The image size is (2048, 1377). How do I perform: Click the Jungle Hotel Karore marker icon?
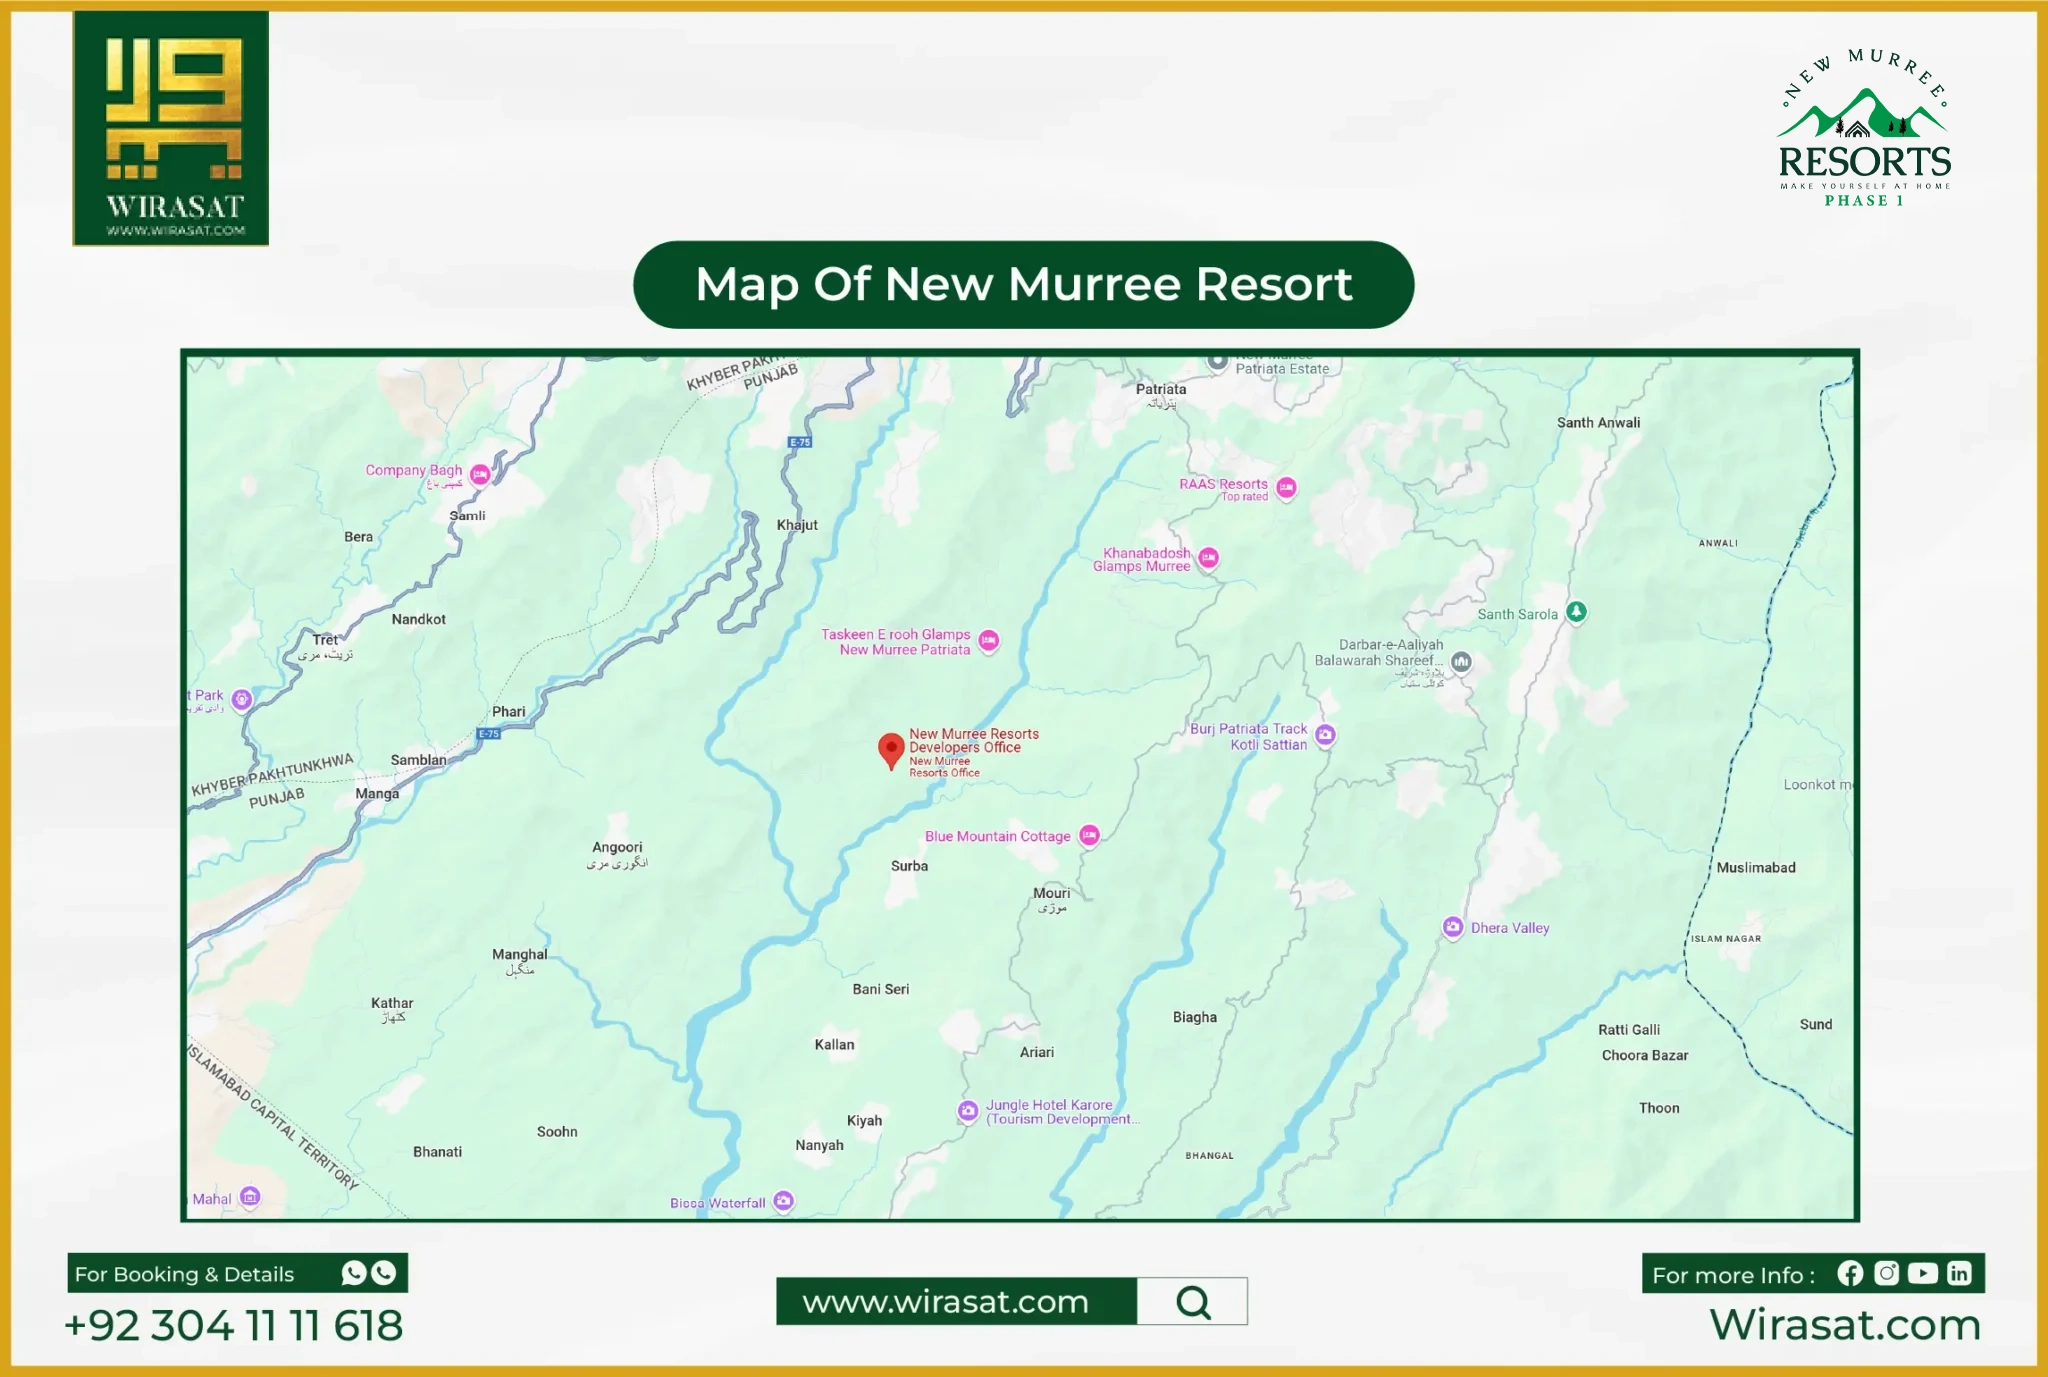click(x=968, y=1110)
